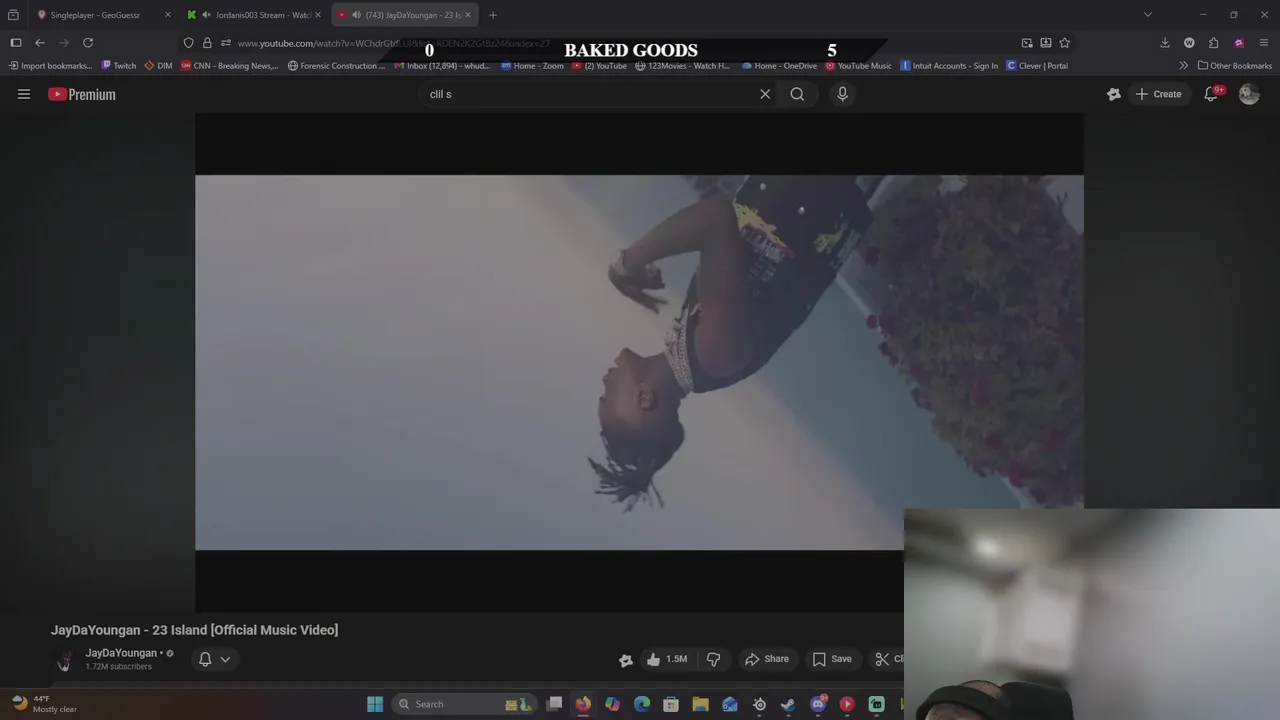Open the list all tabs dropdown
The image size is (1280, 720).
[1148, 15]
